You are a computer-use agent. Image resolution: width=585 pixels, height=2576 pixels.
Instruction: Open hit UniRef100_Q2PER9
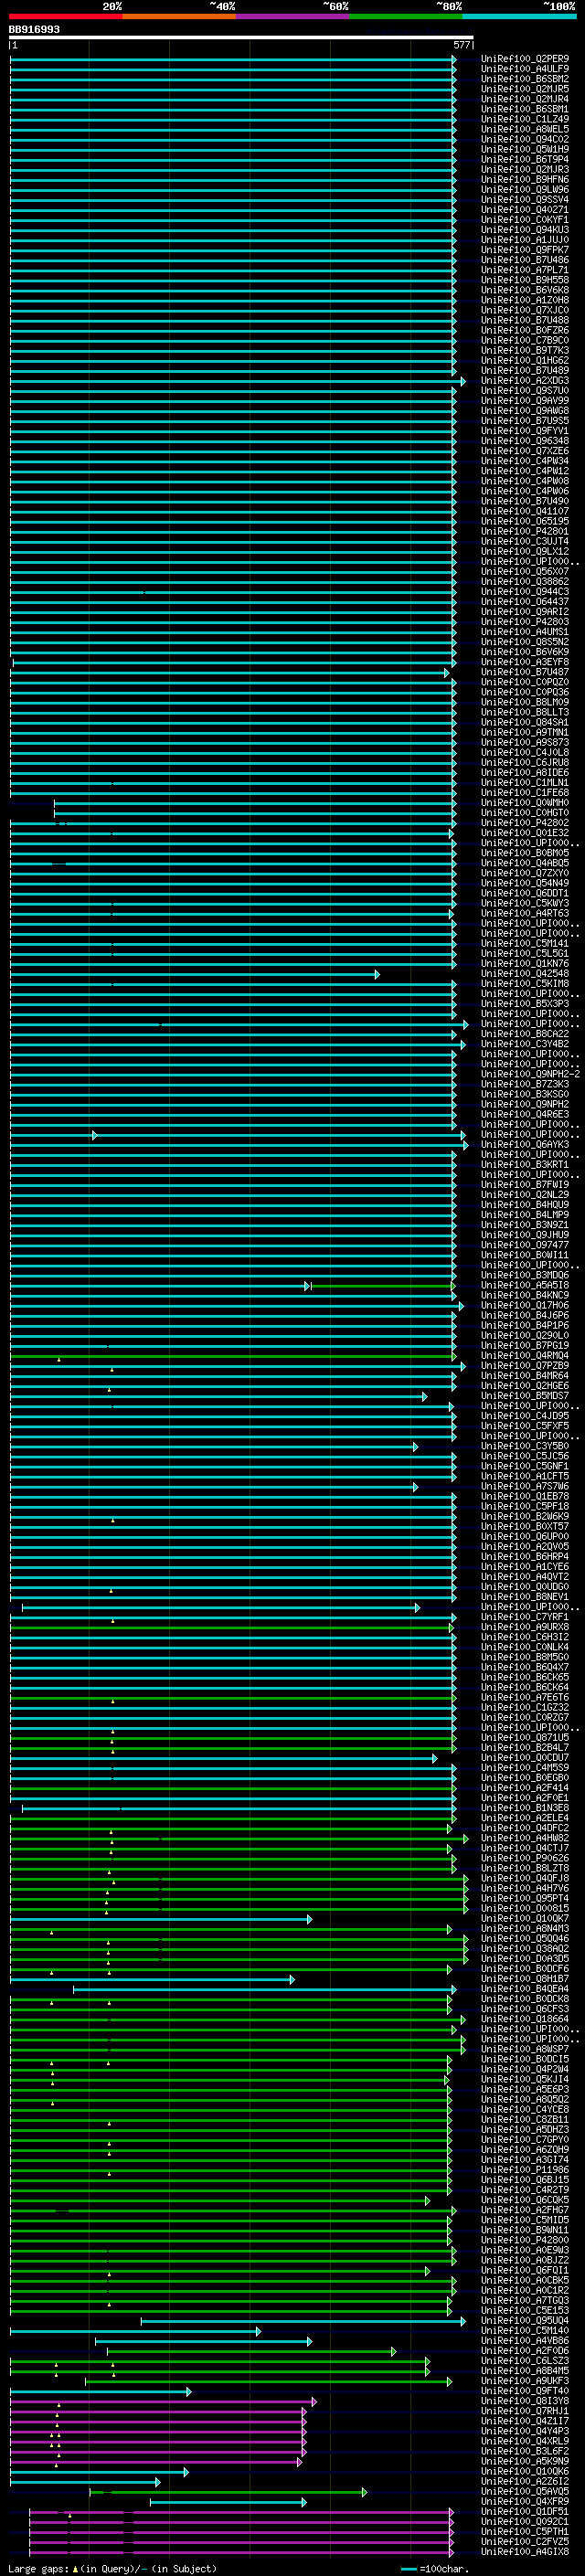[524, 59]
